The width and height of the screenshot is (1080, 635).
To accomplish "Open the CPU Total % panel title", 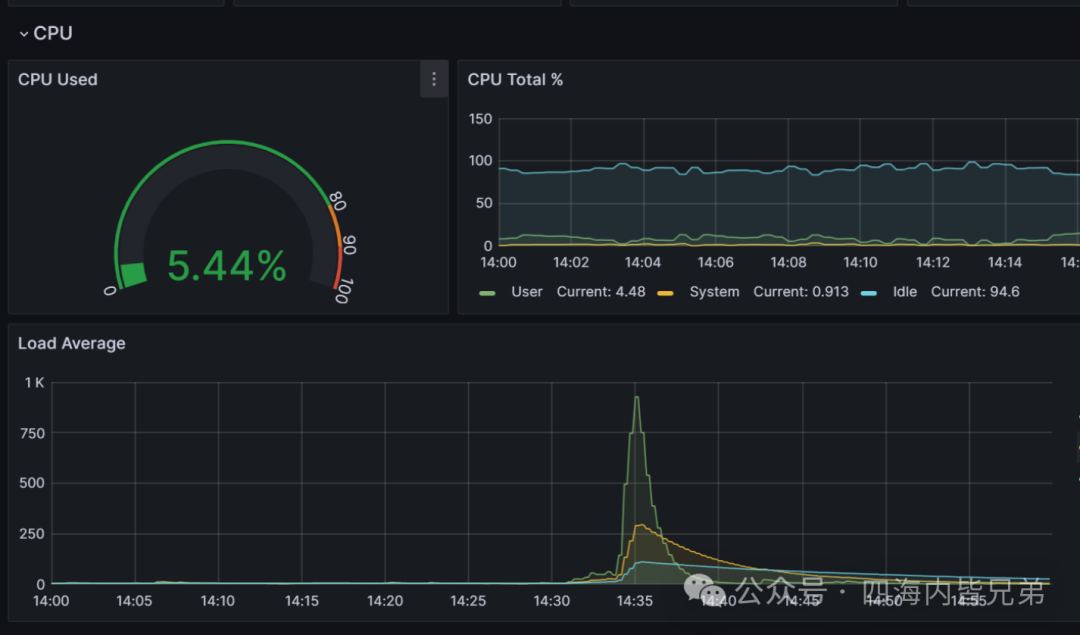I will click(x=515, y=79).
